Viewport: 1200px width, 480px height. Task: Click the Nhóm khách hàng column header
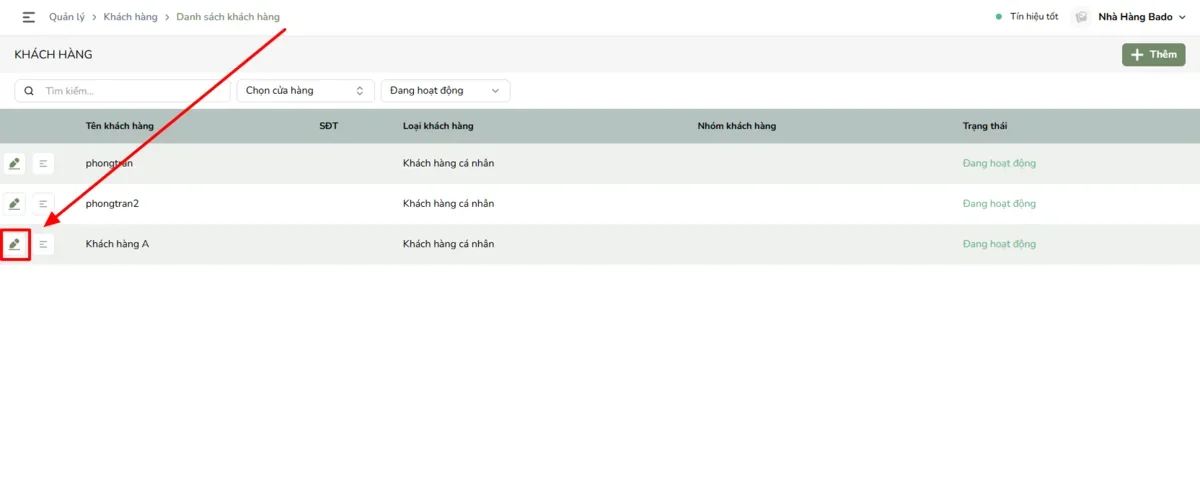point(737,126)
